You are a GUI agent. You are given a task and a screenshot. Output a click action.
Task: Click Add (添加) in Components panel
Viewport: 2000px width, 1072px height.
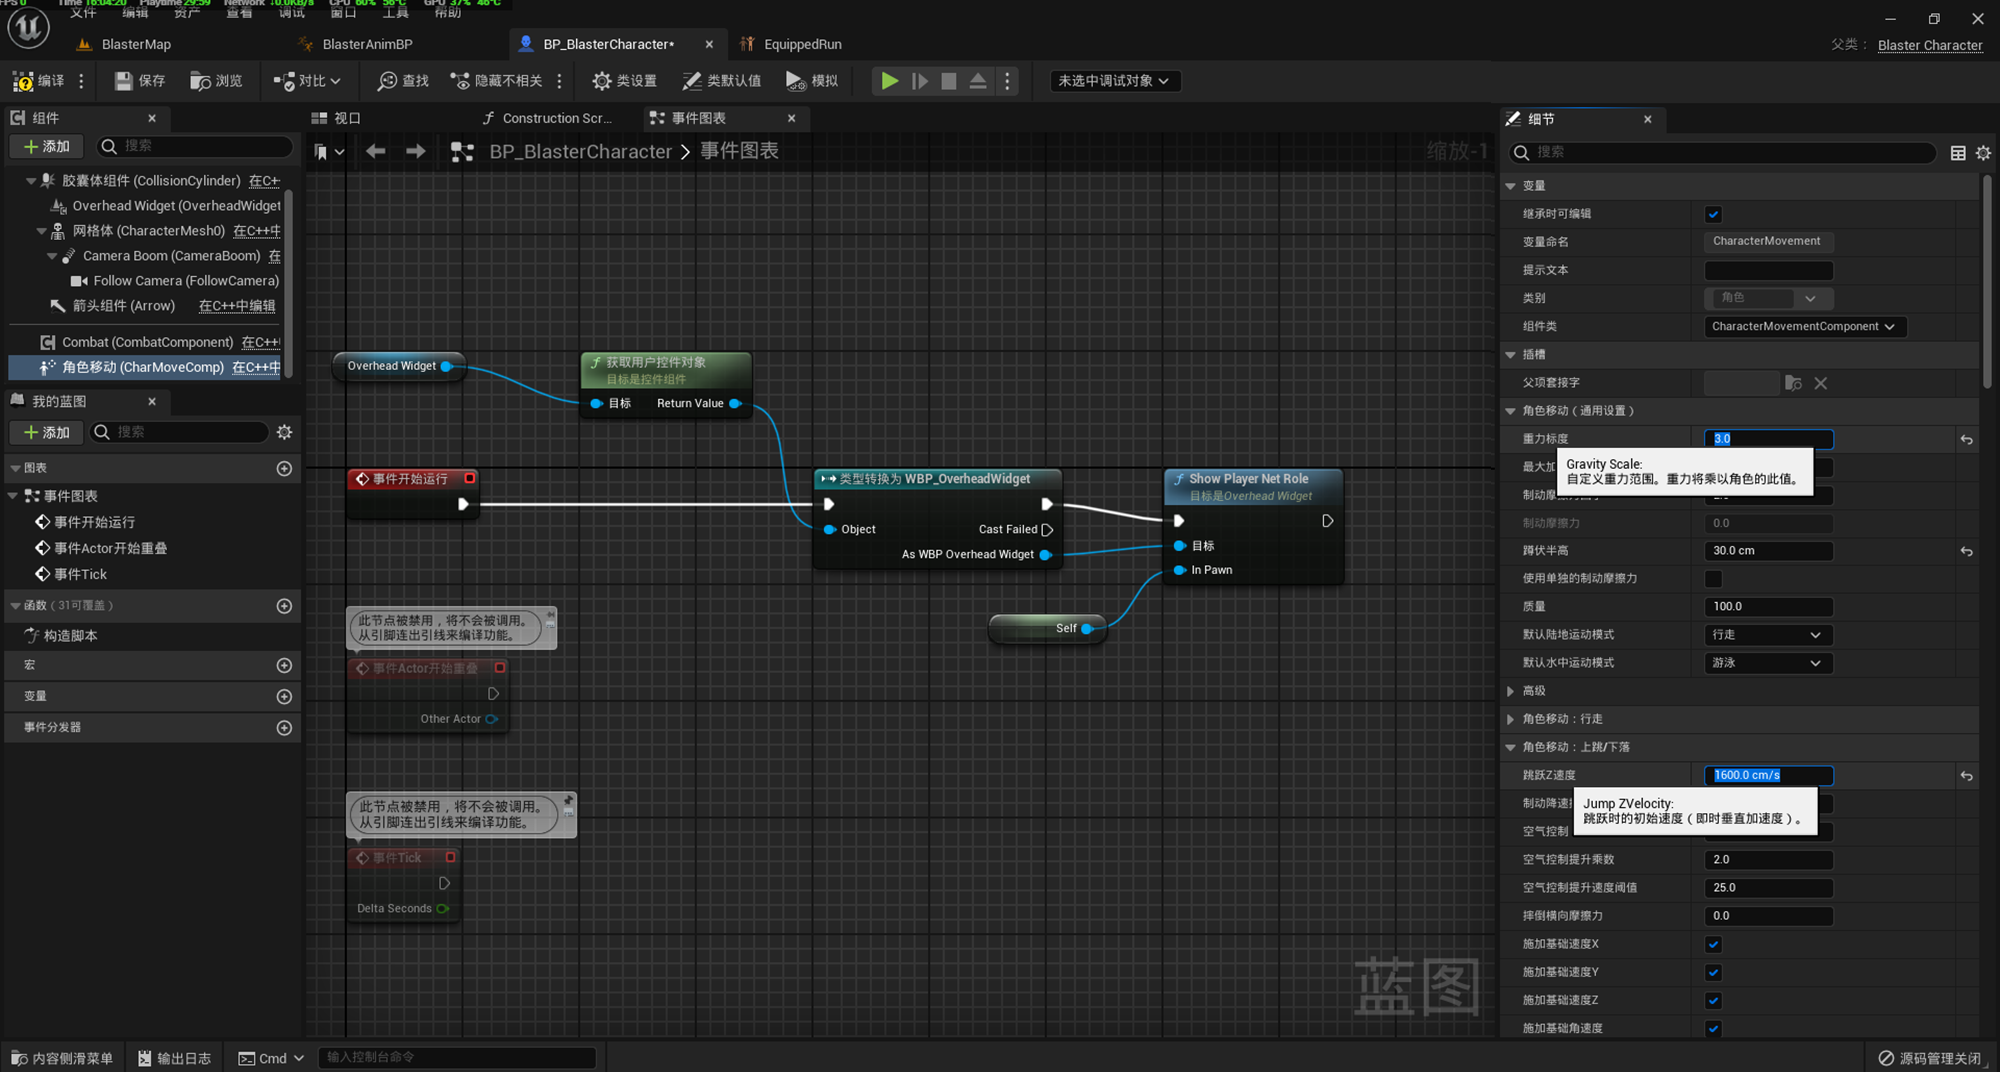(x=47, y=146)
